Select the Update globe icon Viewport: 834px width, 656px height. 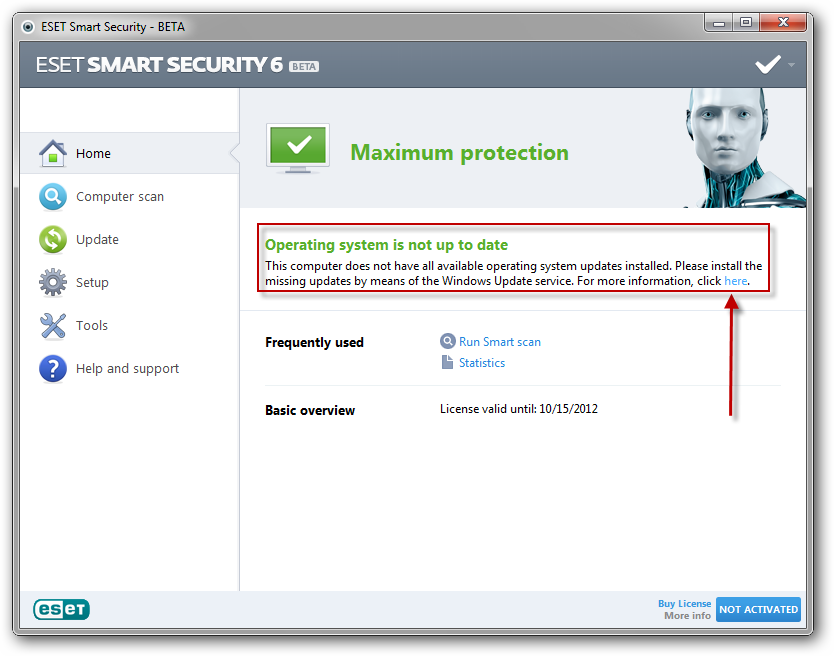tap(52, 239)
